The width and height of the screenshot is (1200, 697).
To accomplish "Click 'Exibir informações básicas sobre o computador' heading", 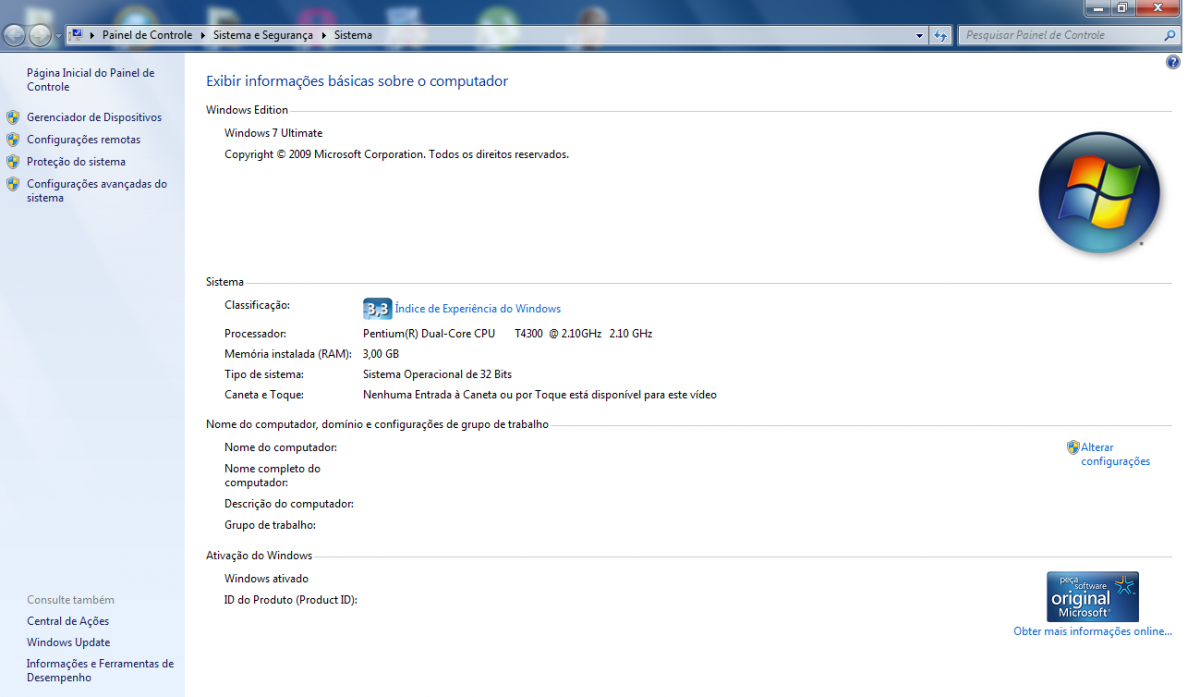I will 357,81.
